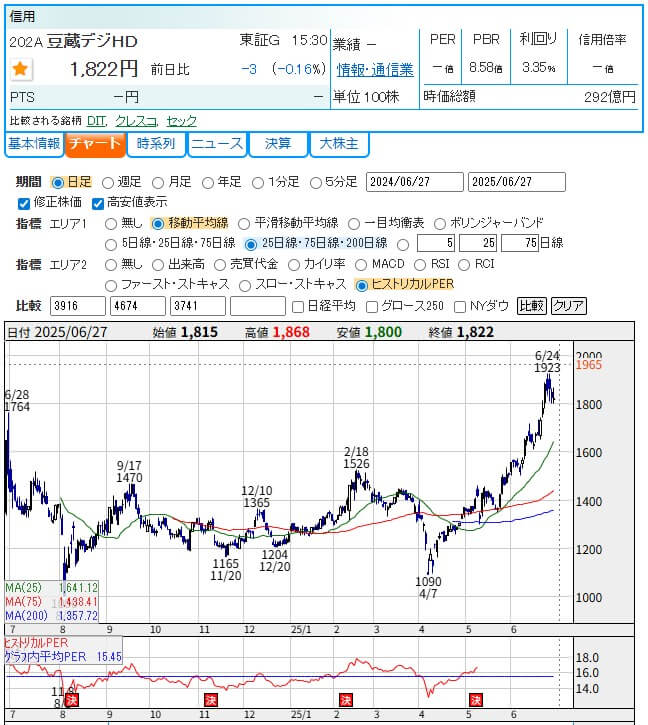Click the MA(25) legend value 1,641.12
Screen dimensions: 648x725
point(78,588)
